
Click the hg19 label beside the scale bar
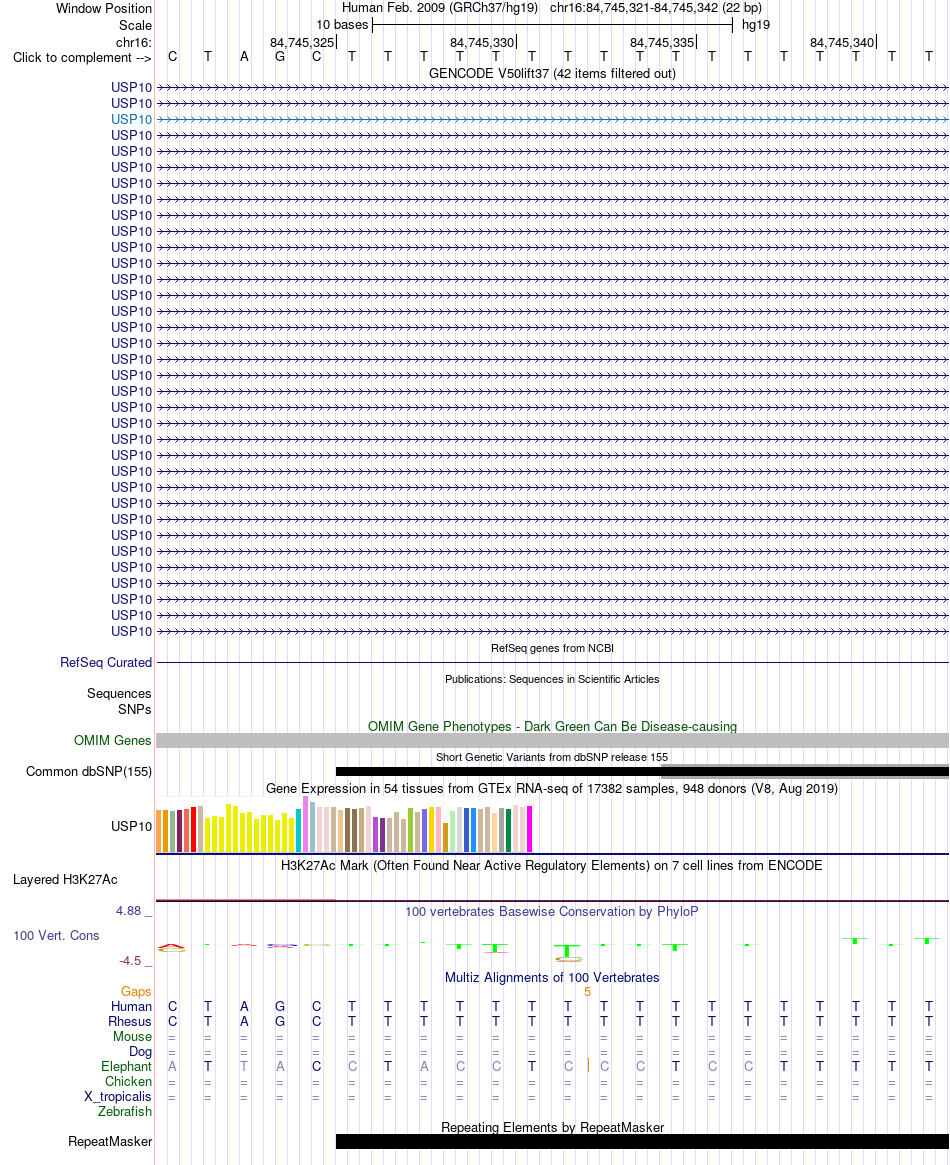[756, 25]
